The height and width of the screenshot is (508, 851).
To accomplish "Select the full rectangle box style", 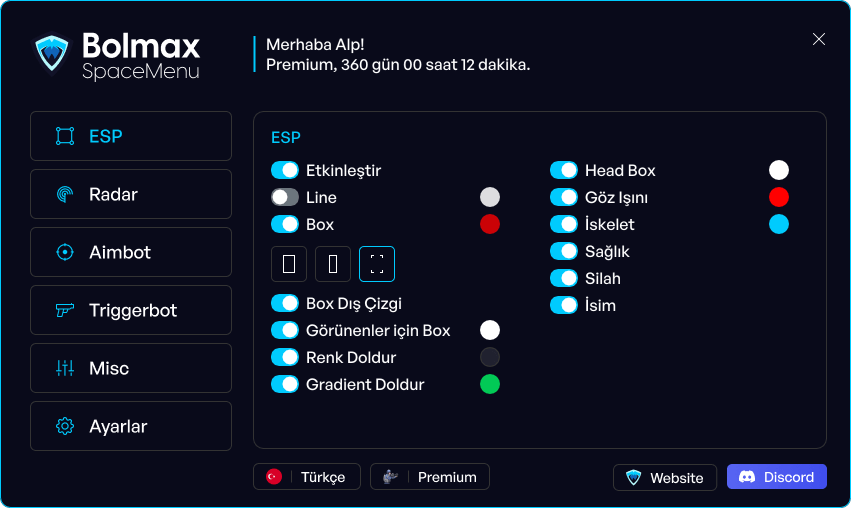I will tap(289, 264).
